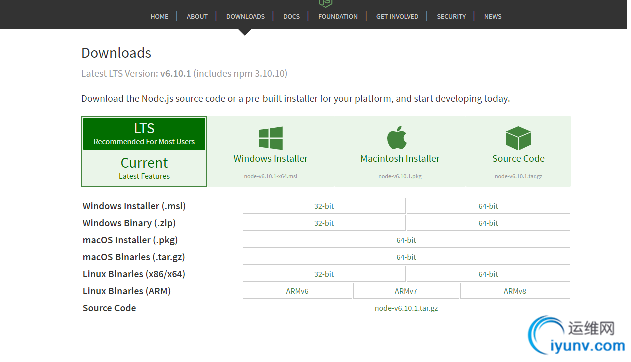This screenshot has width=631, height=362.
Task: Click the macOS Binaries (.tar.gz) row label
Action: pyautogui.click(x=134, y=257)
